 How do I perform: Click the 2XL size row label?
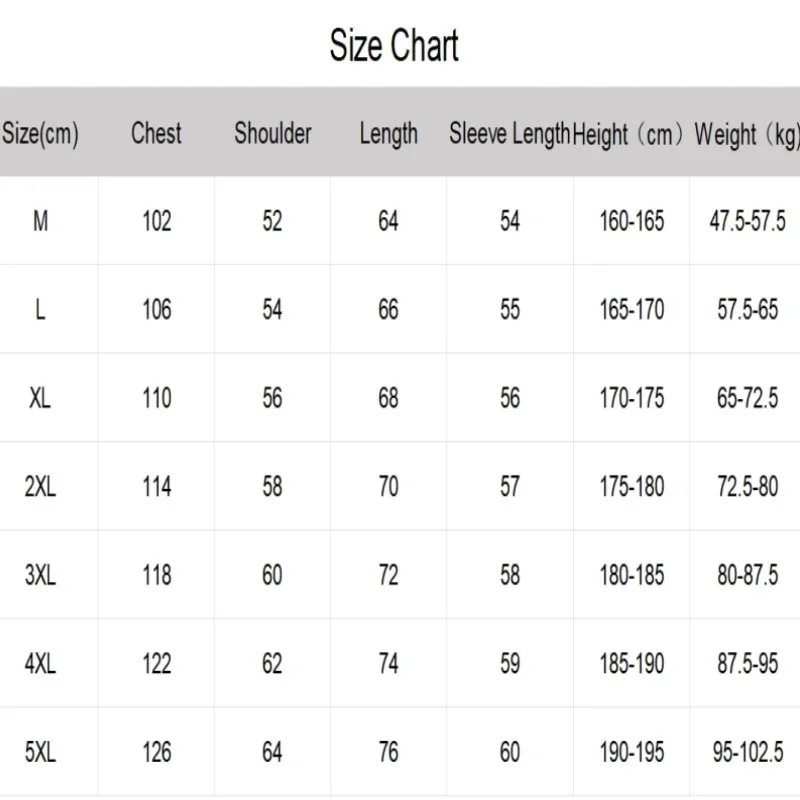pos(40,486)
